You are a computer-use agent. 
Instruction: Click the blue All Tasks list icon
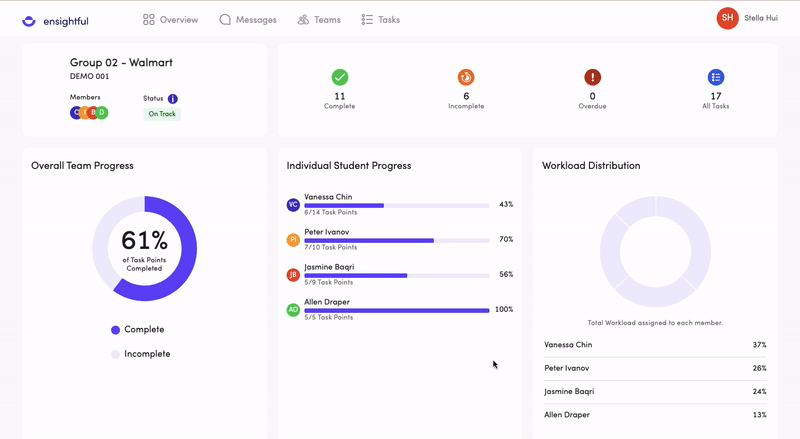point(716,77)
